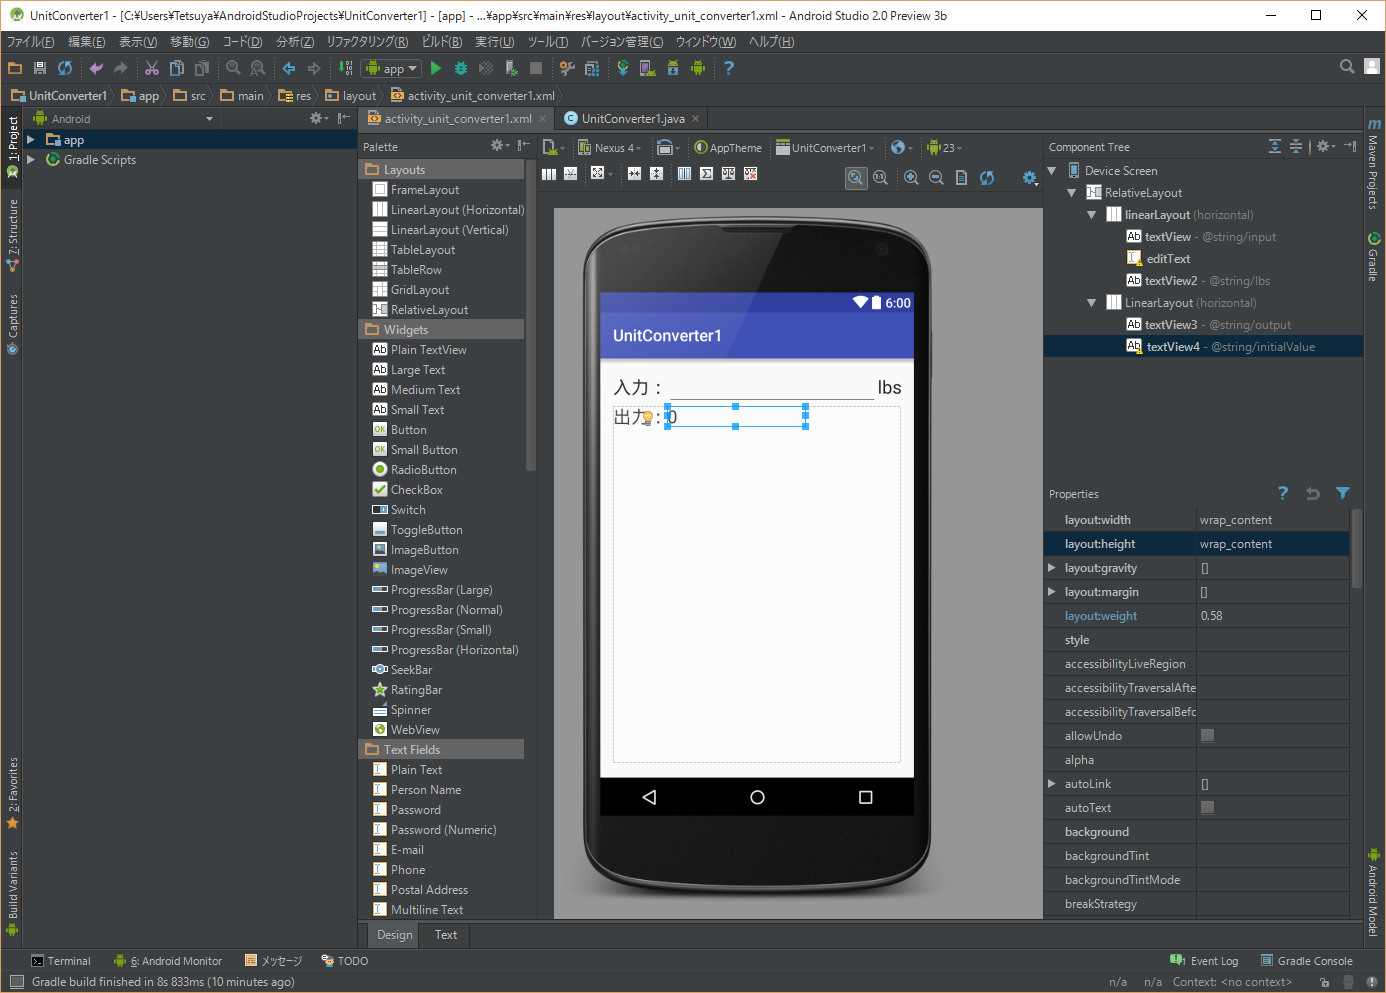Viewport: 1386px width, 993px height.
Task: Toggle the 1: Project tool window
Action: (12, 148)
